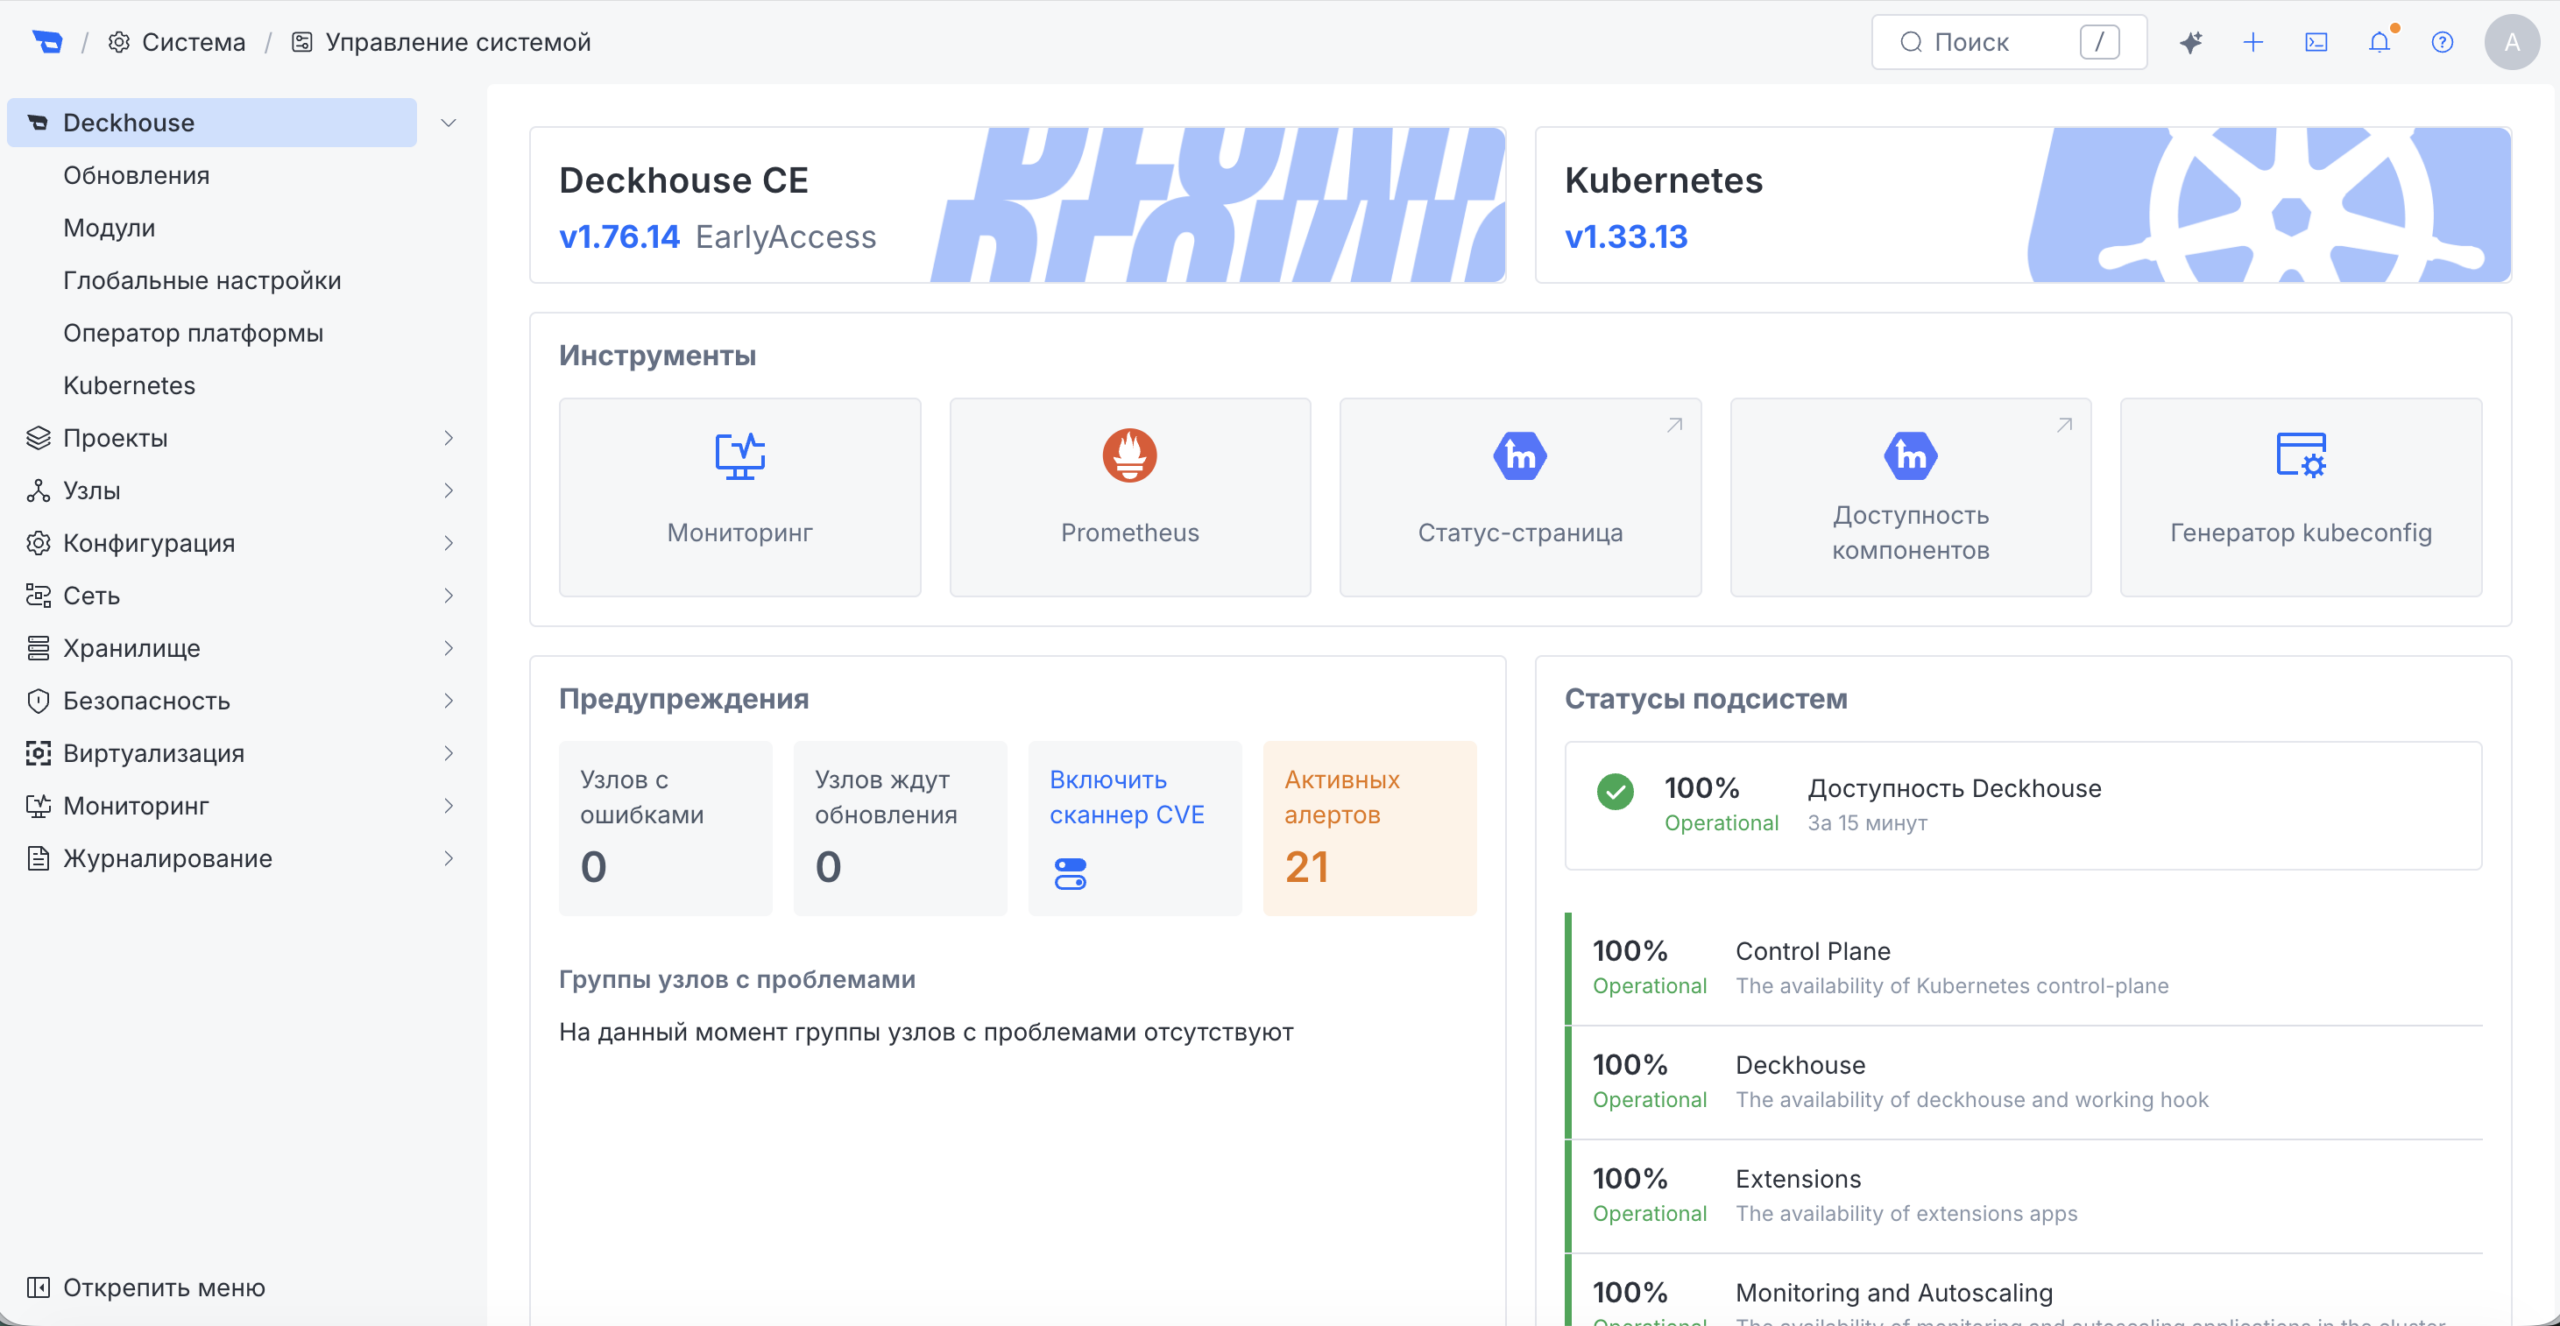Toggle the CVE scanner switch

1070,873
